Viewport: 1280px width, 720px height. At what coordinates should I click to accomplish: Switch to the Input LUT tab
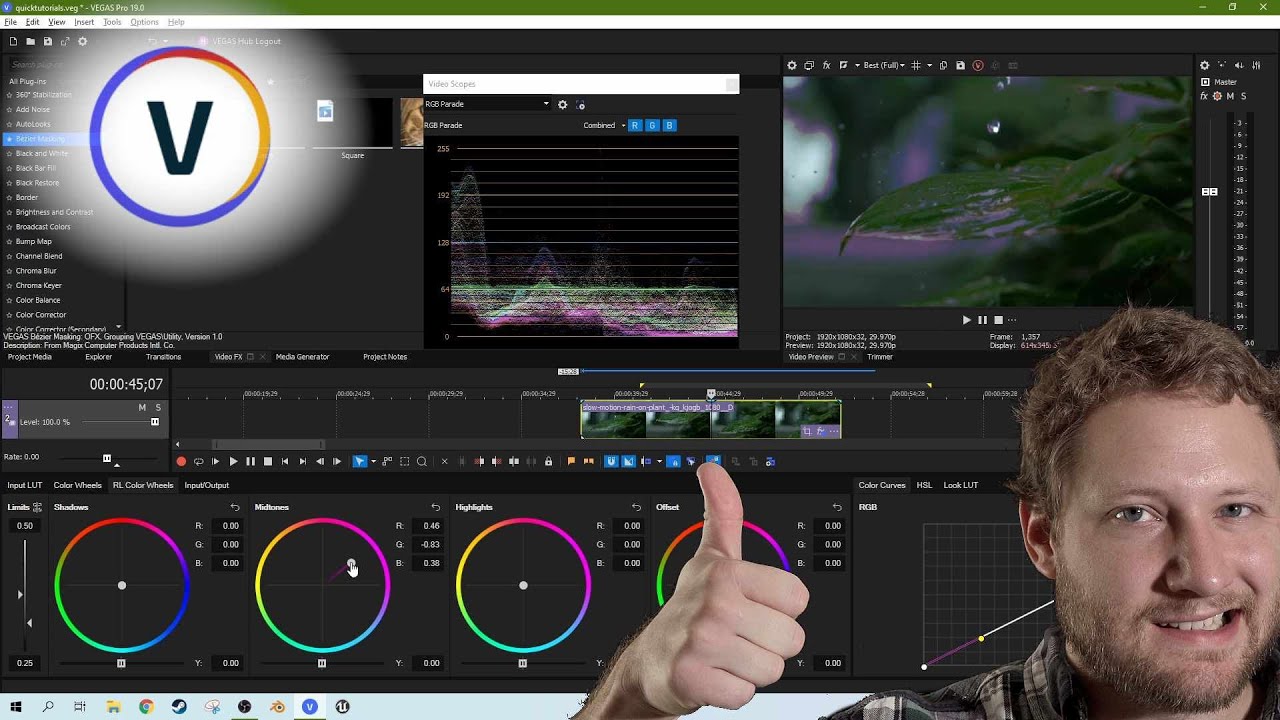[x=25, y=485]
